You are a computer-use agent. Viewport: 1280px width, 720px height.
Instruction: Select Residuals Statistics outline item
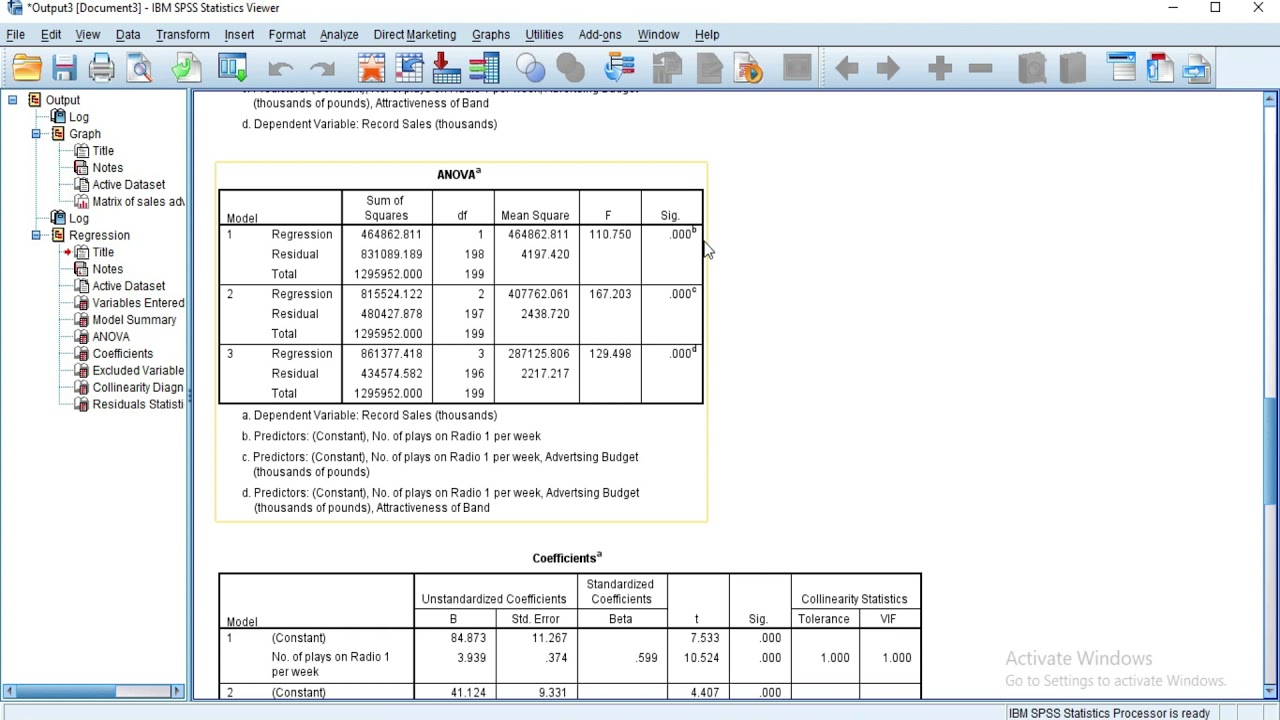[x=138, y=405]
